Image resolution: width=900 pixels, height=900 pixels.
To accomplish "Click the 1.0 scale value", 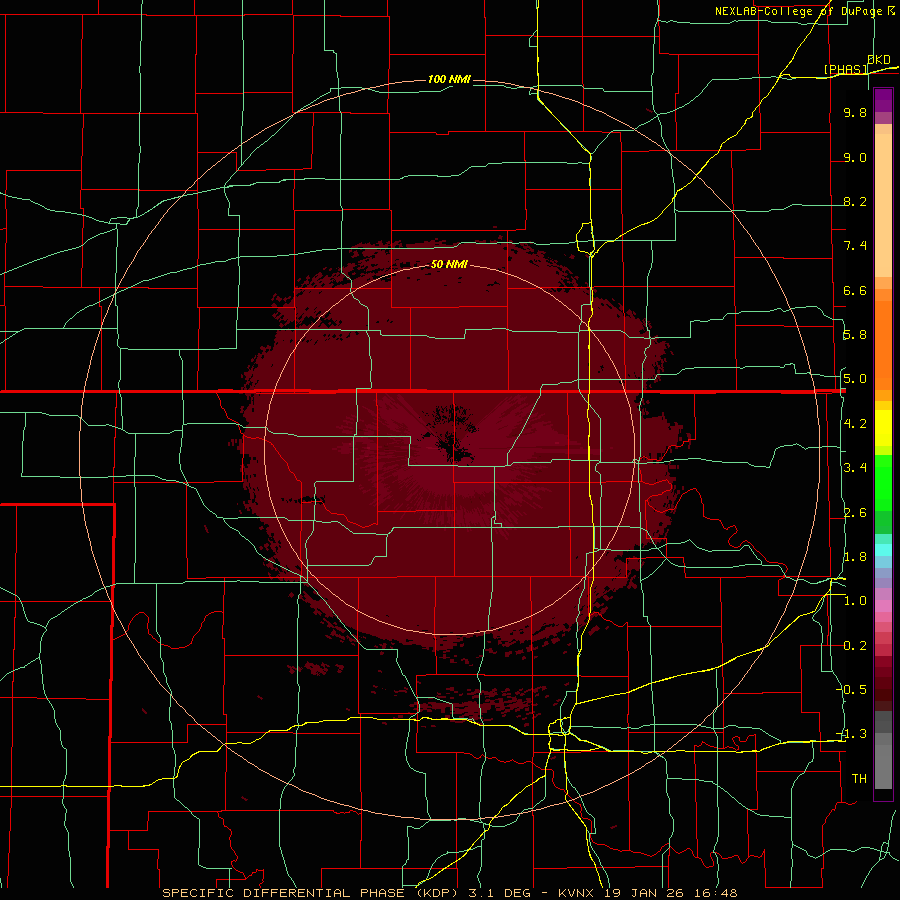I will click(x=855, y=601).
